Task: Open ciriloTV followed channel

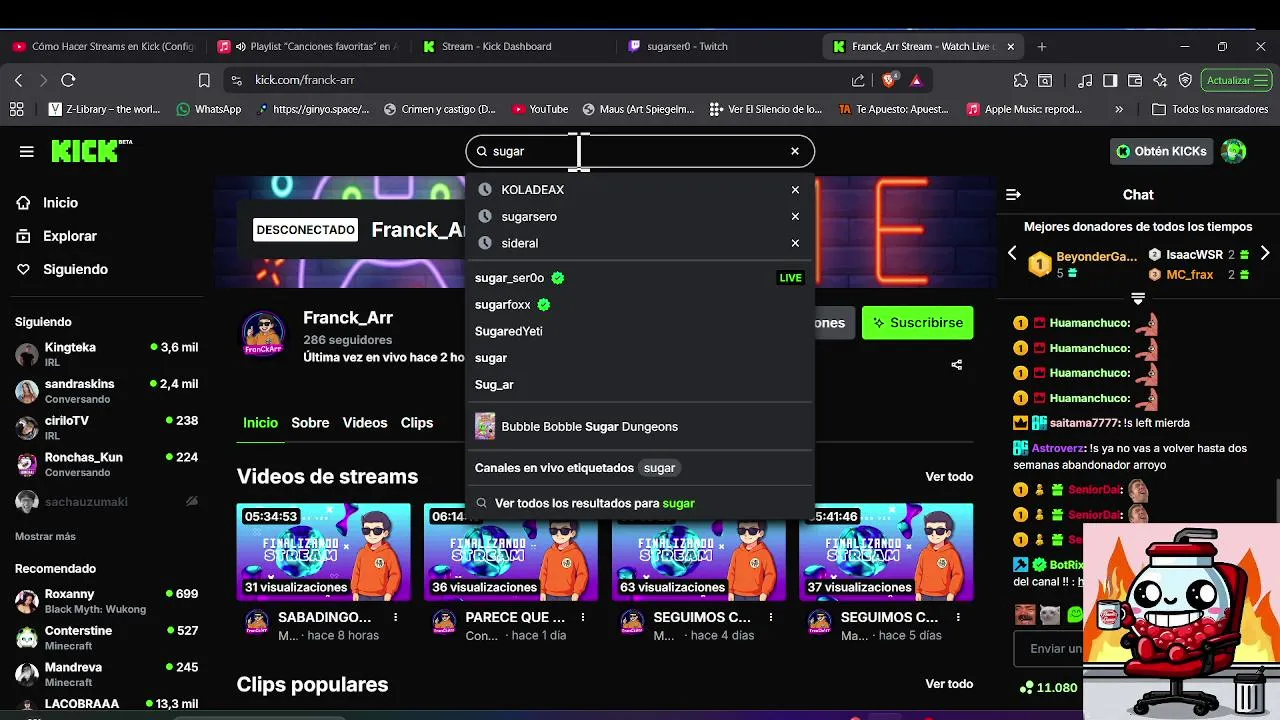Action: pos(106,427)
